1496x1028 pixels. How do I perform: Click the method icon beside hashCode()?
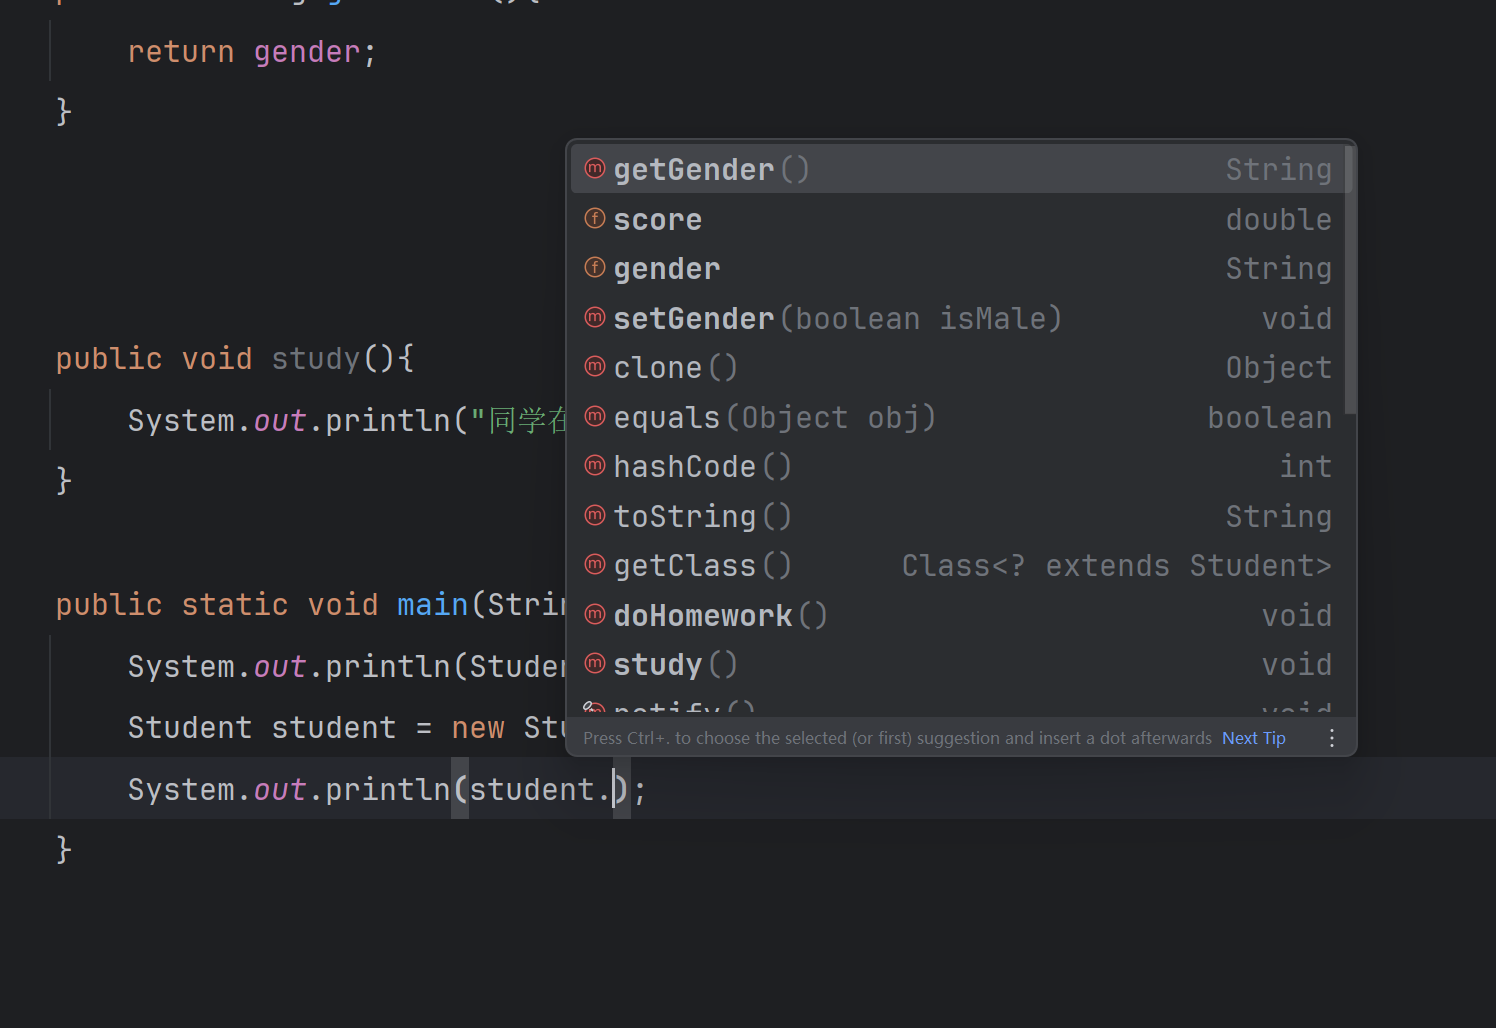595,465
